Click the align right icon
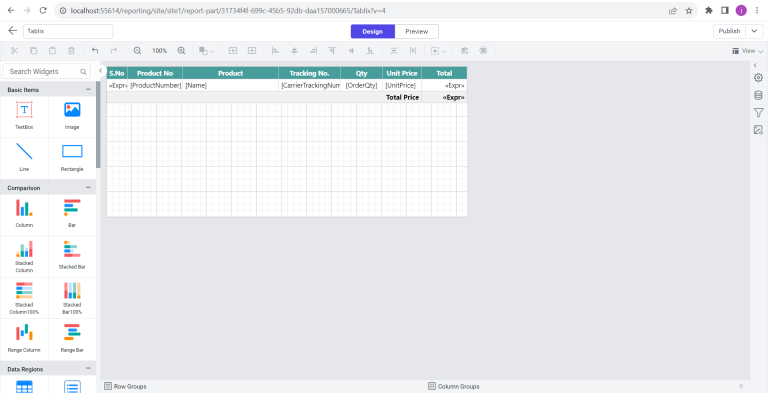The width and height of the screenshot is (768, 393). [313, 50]
